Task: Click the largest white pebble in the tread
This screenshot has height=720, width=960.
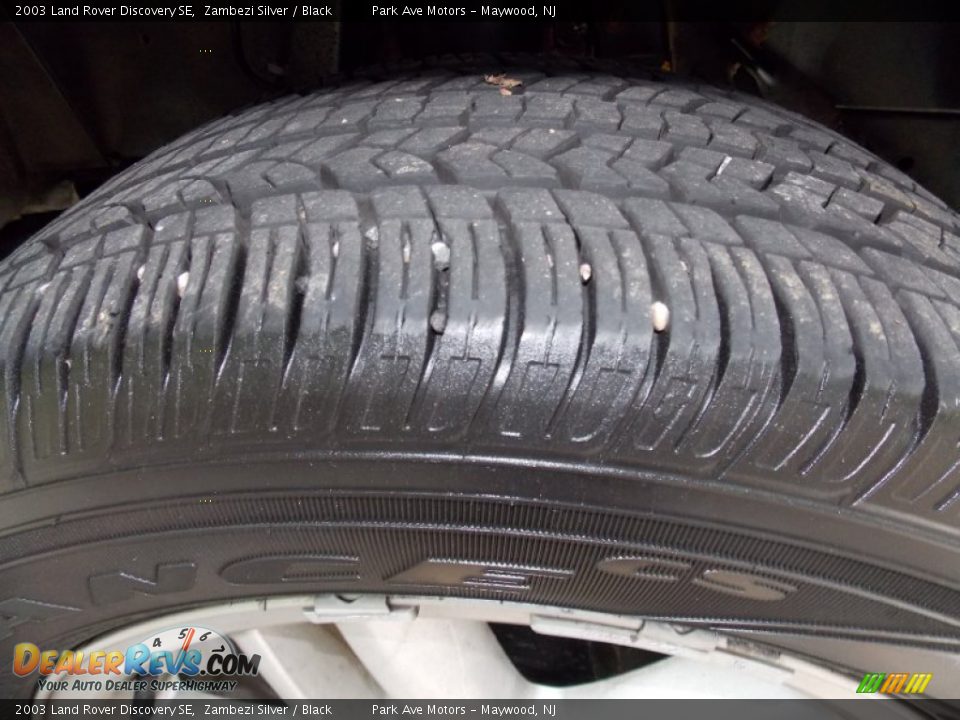Action: (659, 315)
